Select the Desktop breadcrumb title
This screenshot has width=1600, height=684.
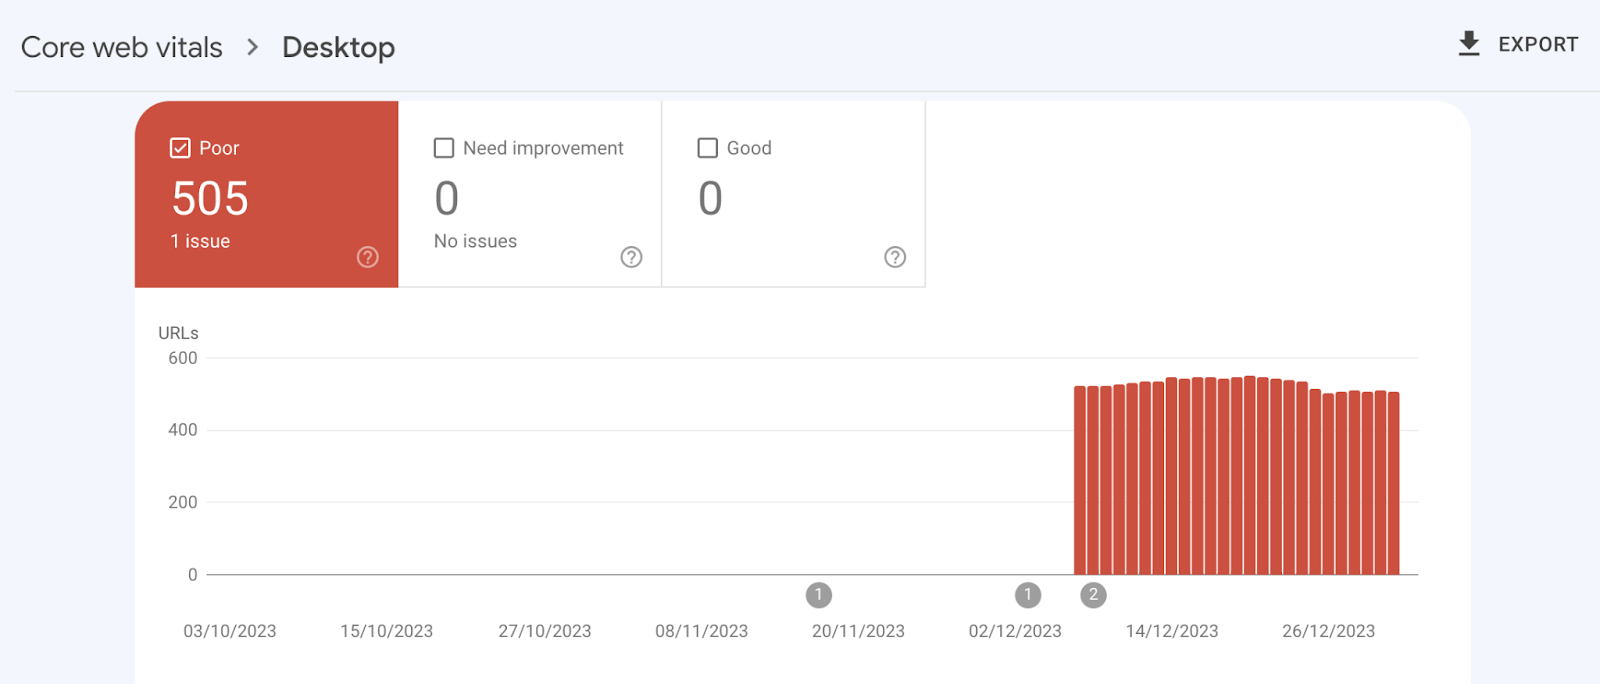(338, 47)
